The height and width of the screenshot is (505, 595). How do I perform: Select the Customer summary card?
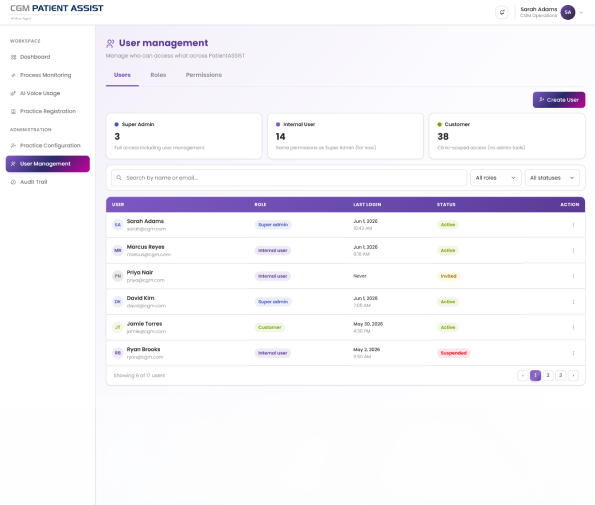point(507,136)
